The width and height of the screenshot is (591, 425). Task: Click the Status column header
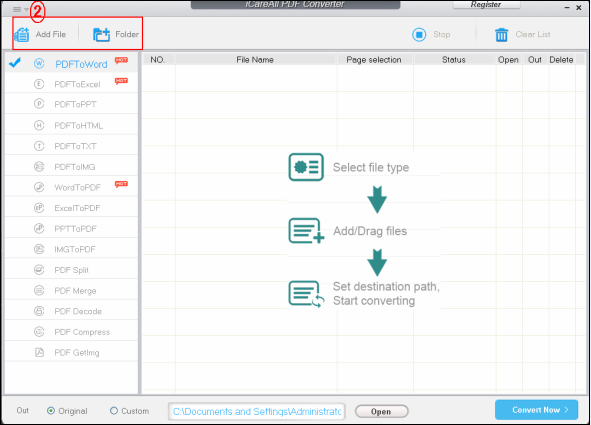pos(454,60)
